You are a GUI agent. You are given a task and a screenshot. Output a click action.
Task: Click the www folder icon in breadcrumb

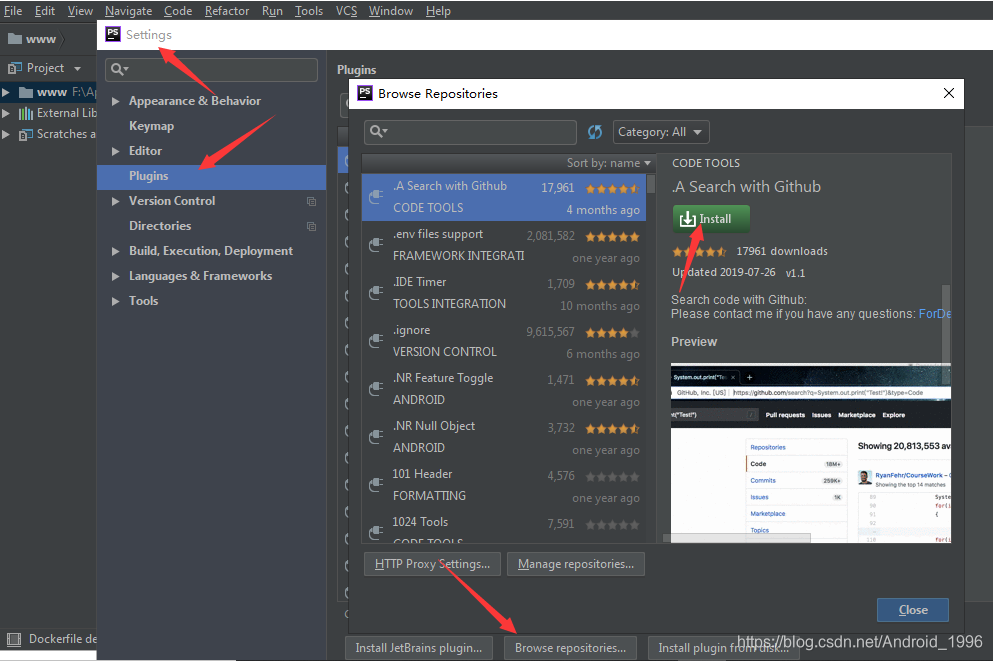[x=15, y=39]
